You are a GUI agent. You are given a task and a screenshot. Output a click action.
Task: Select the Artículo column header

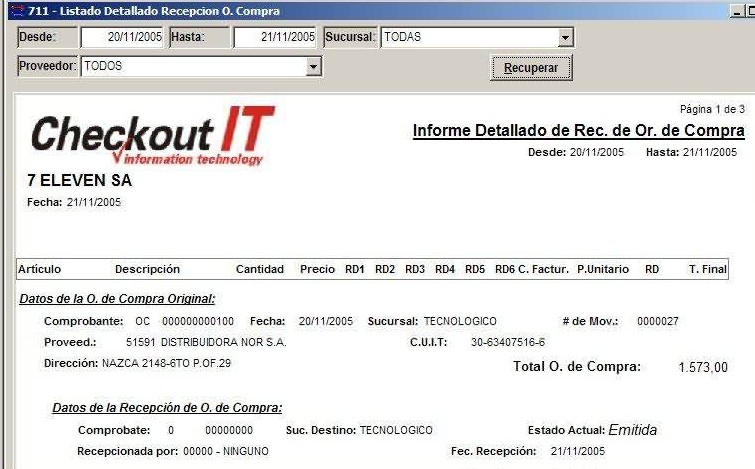(41, 269)
